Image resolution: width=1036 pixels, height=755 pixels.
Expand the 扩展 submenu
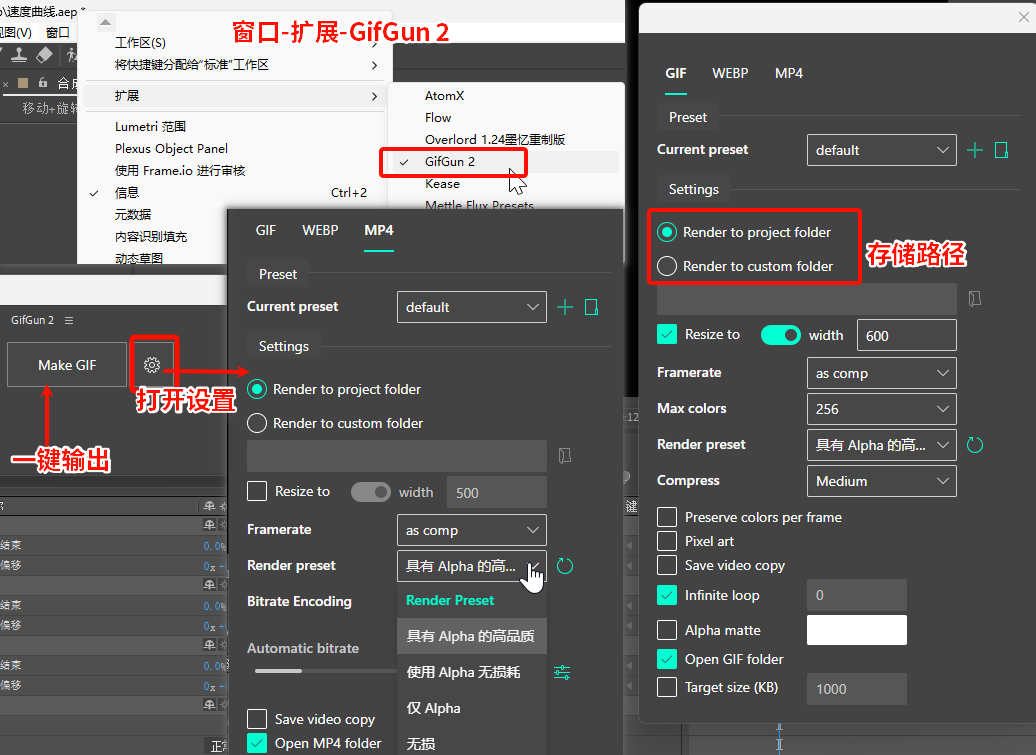tap(233, 96)
